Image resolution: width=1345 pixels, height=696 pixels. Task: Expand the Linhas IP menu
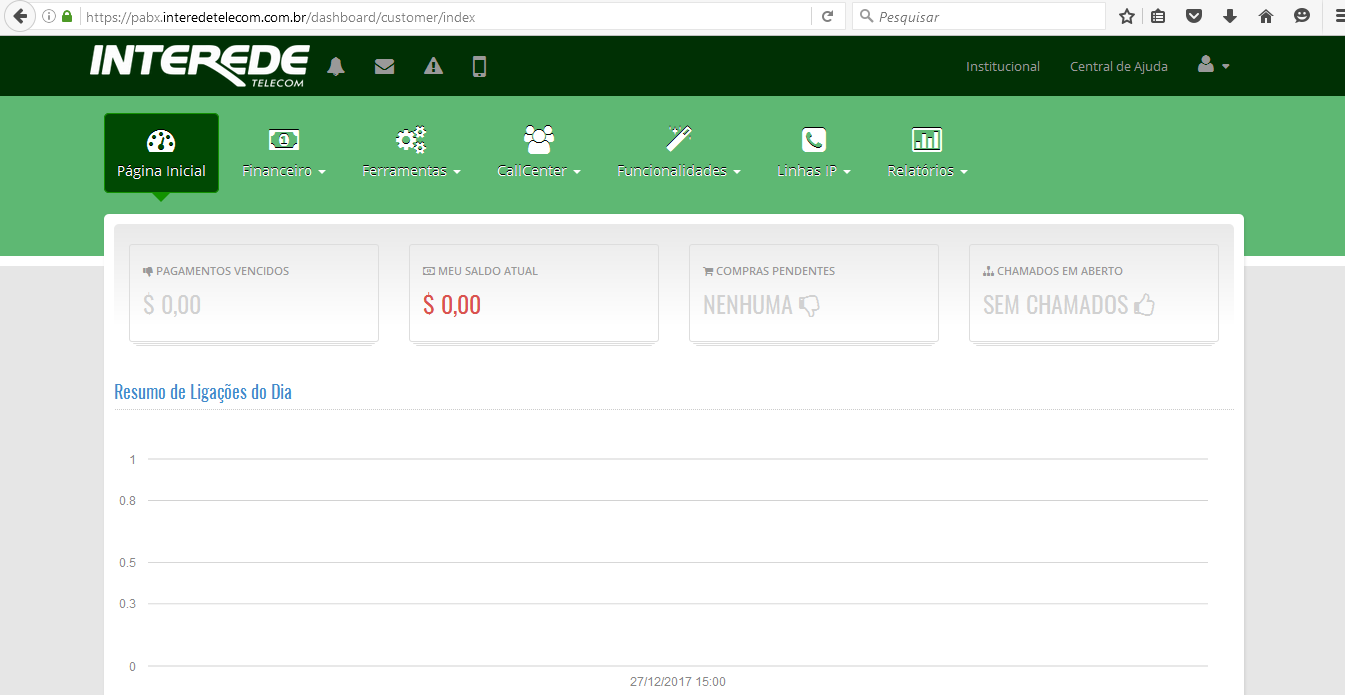[813, 154]
